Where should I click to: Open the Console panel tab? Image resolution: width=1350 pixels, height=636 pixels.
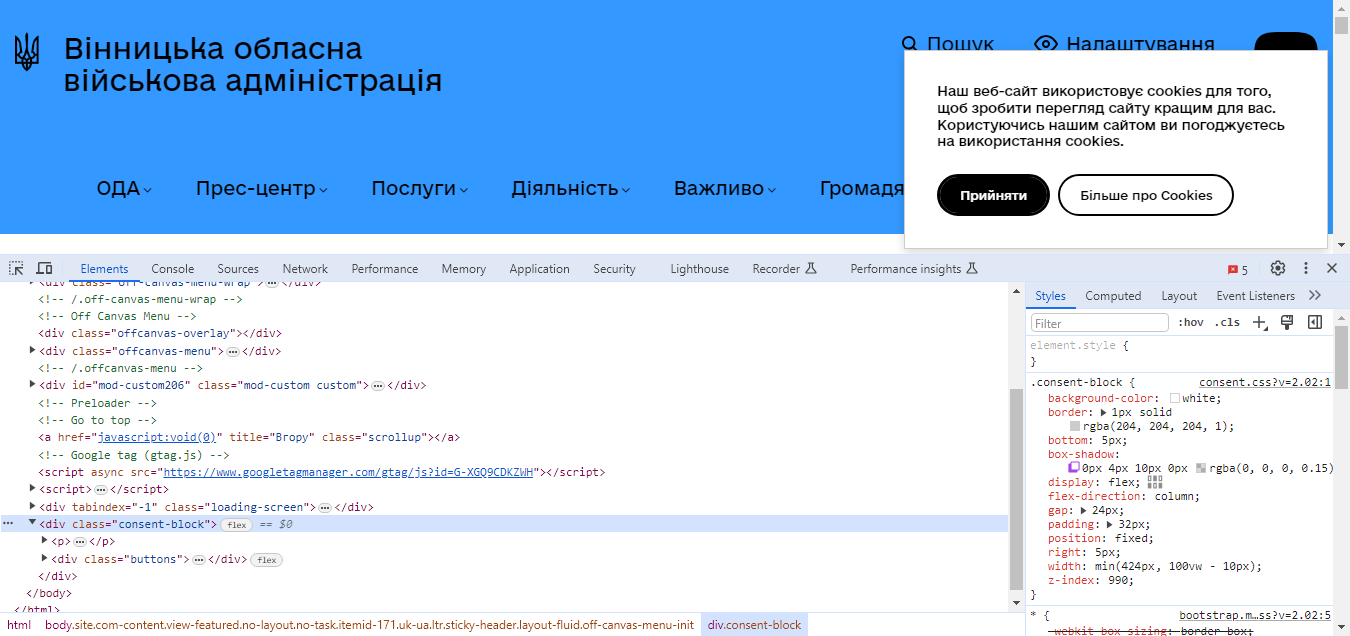[x=172, y=268]
